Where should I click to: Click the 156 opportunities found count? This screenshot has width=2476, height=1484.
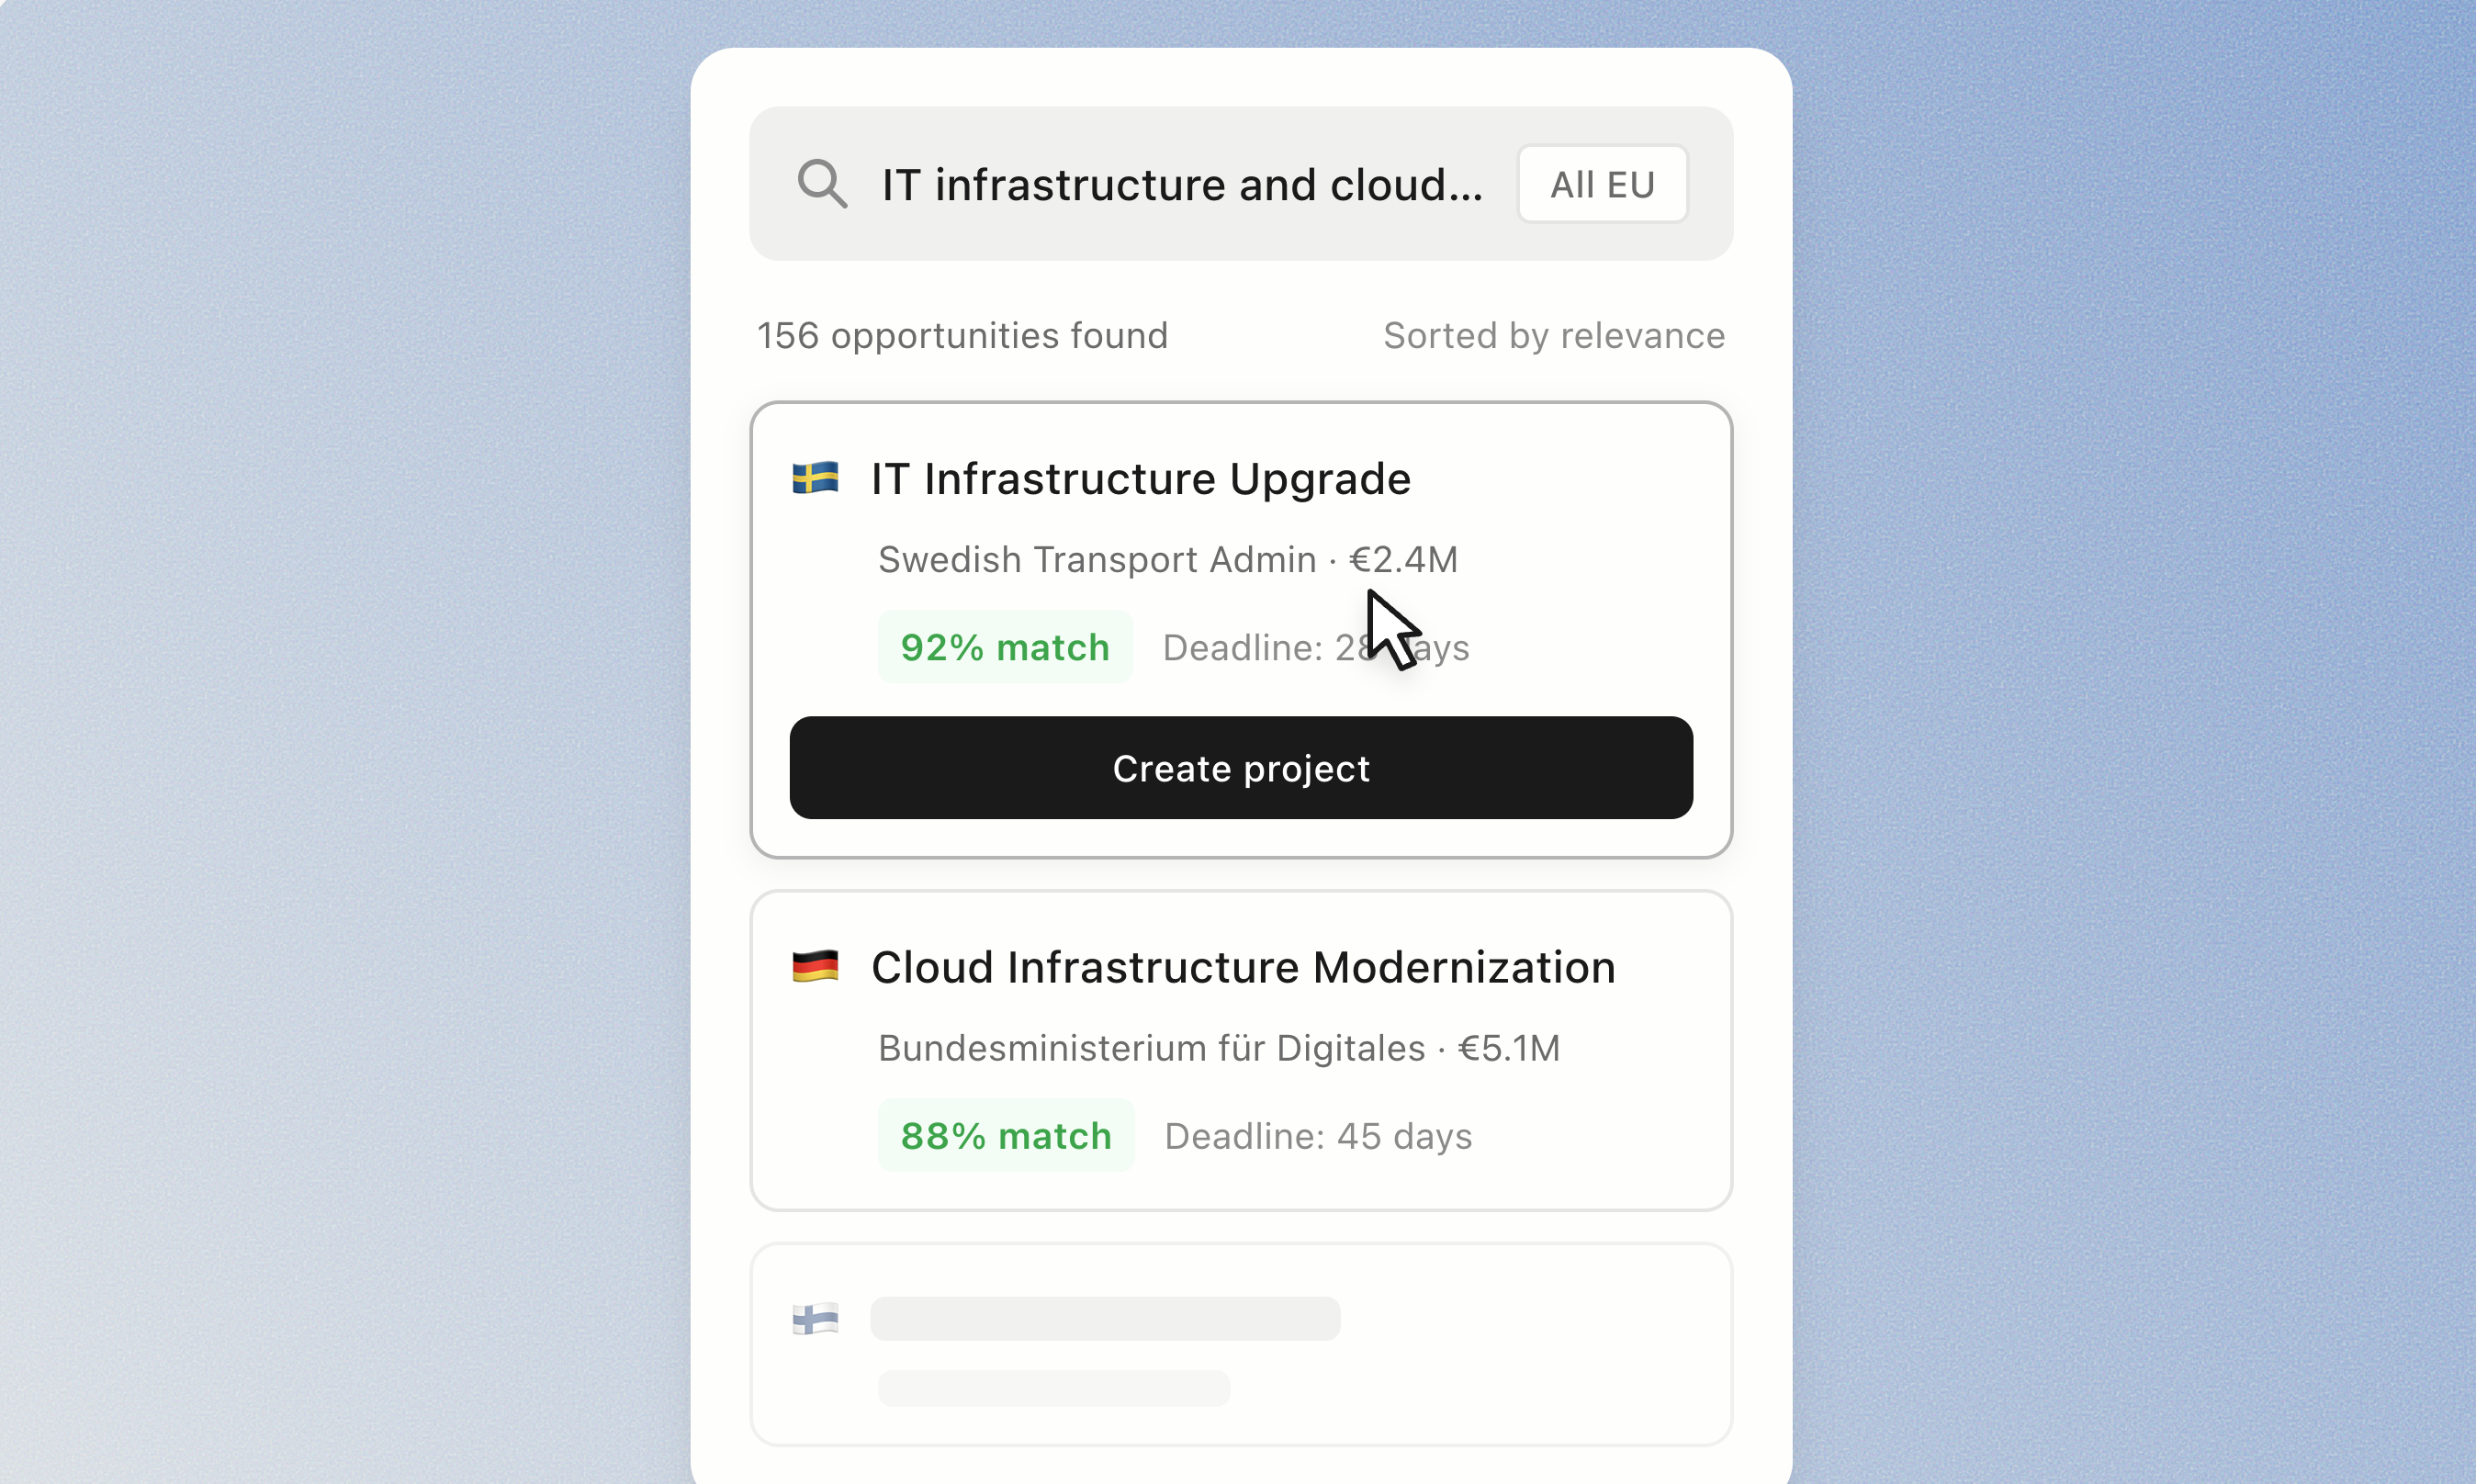tap(962, 336)
